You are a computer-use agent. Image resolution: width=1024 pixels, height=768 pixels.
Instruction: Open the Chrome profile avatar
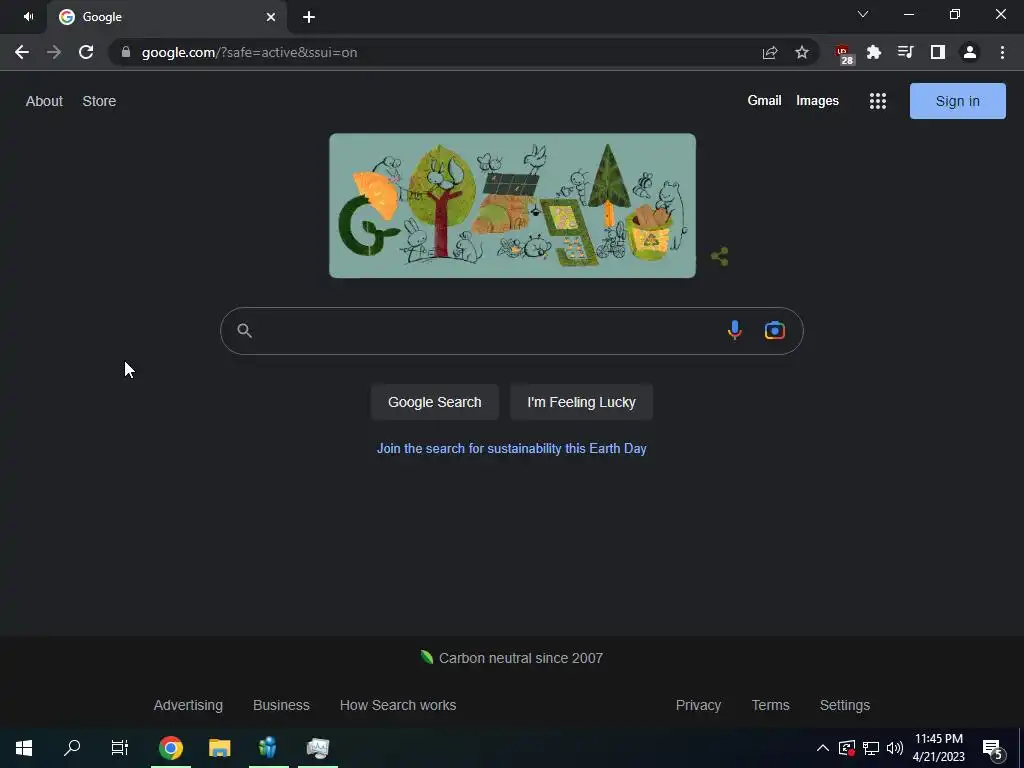[970, 52]
